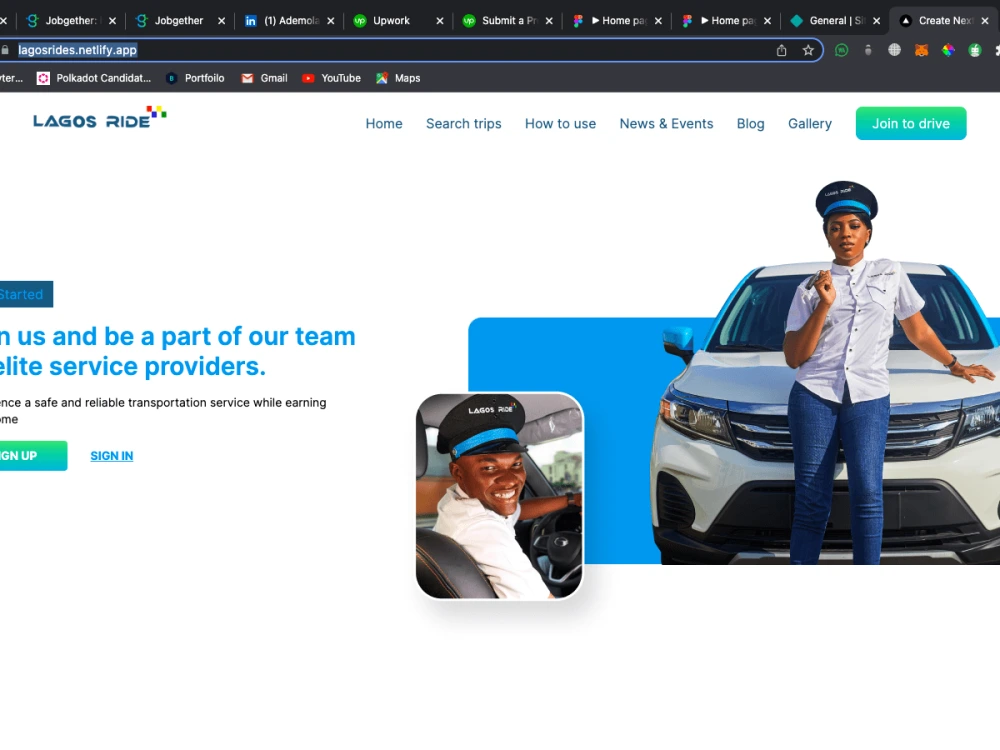Close Submit a Proposal Upwork tab
The width and height of the screenshot is (1000, 750).
point(548,21)
